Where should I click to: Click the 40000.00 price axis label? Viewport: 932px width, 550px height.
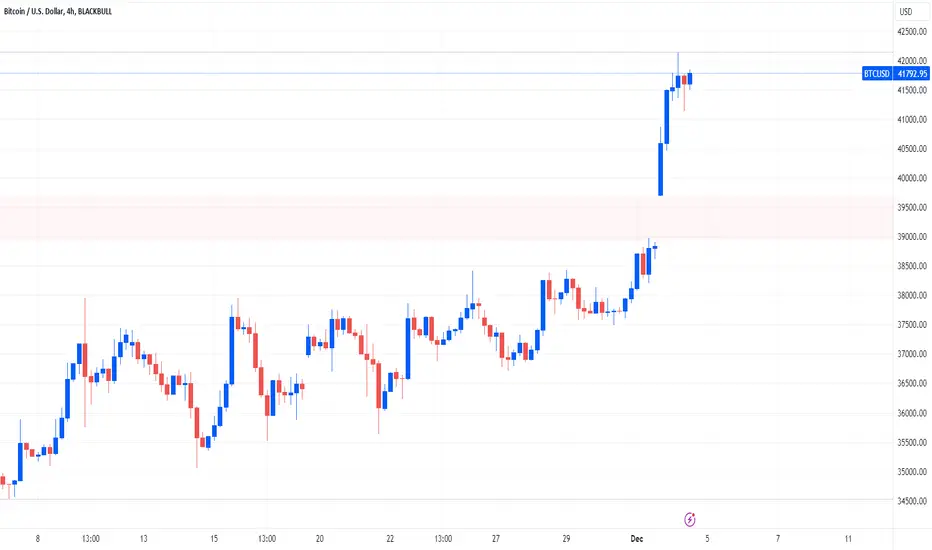tap(912, 178)
